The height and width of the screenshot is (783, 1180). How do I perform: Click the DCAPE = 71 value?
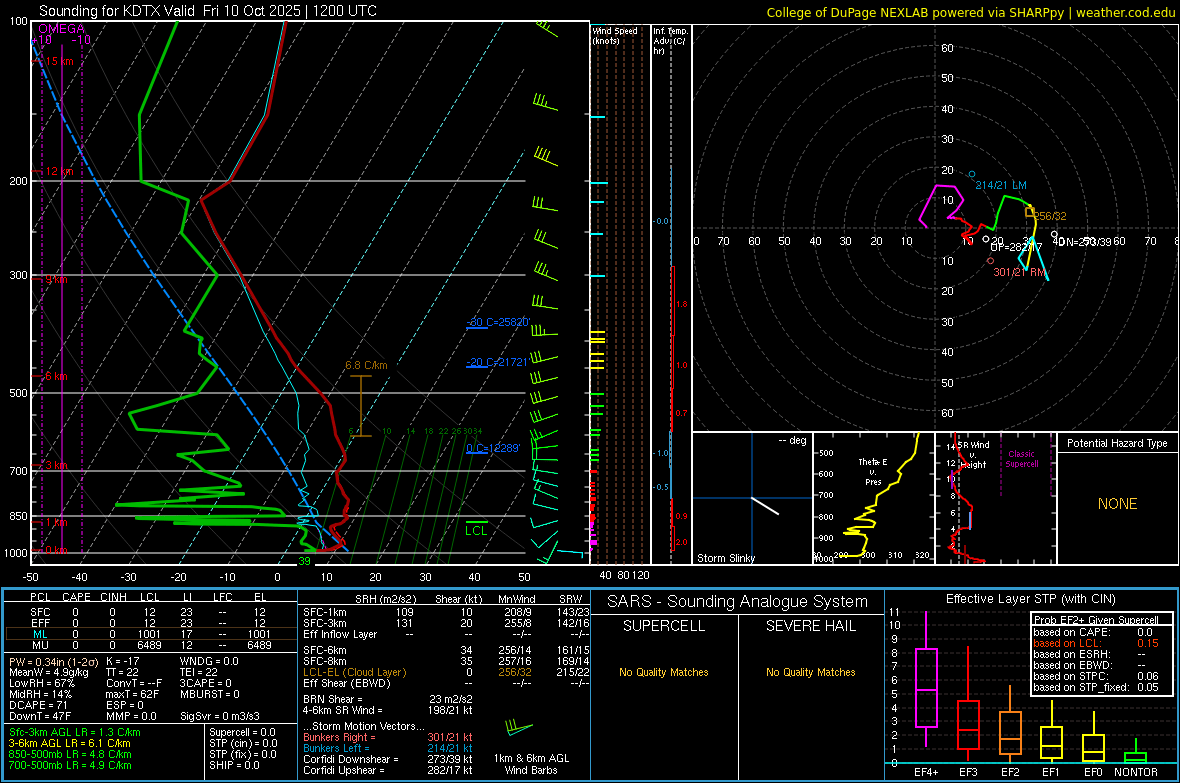38,705
